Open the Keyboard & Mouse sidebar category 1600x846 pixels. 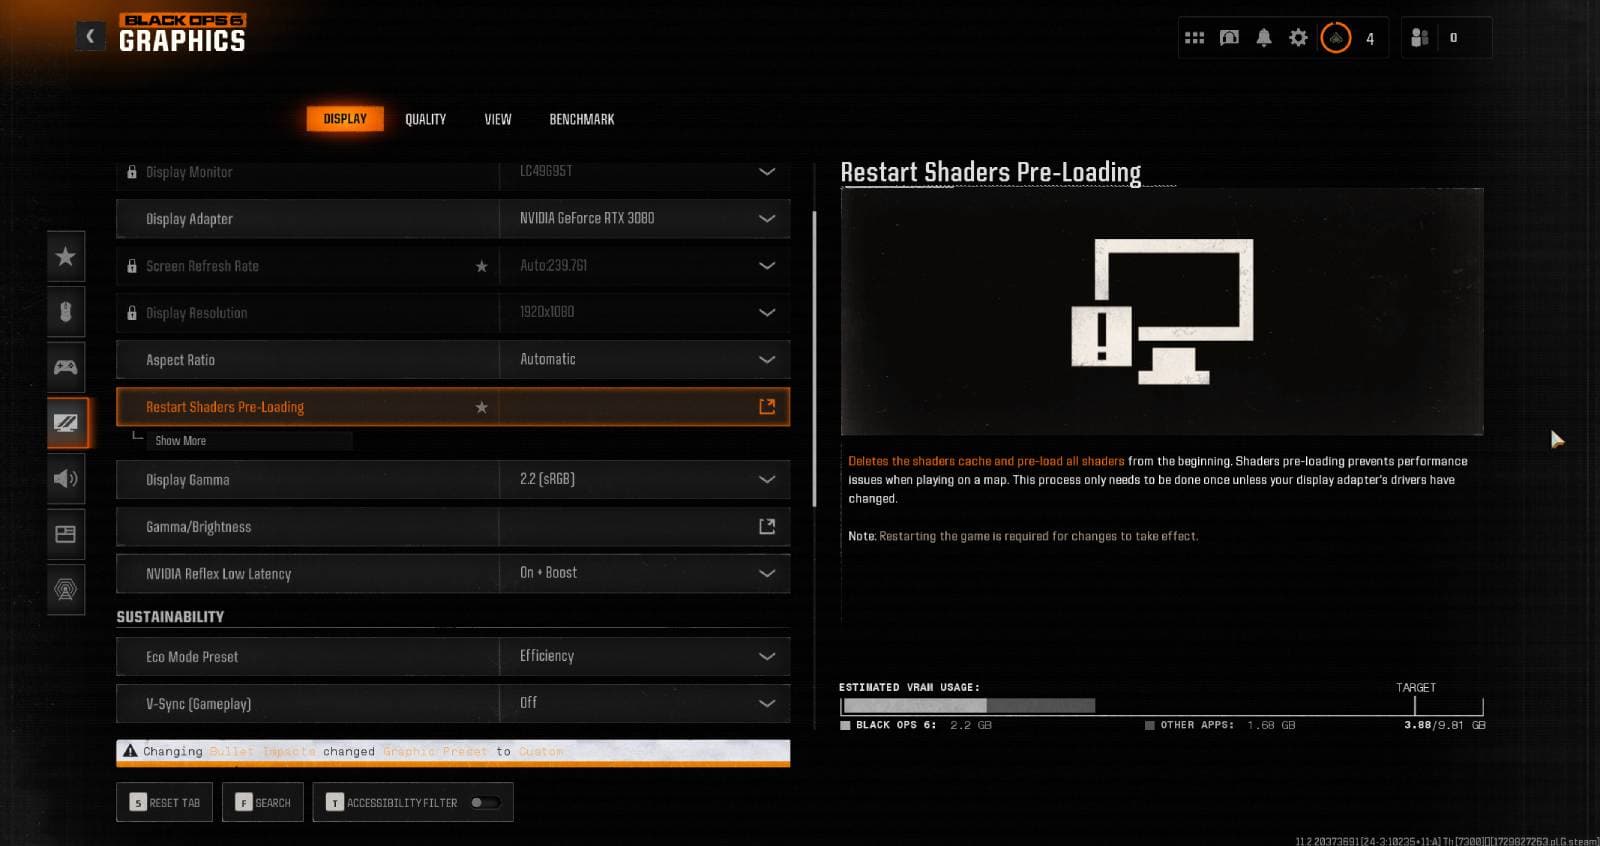(x=66, y=312)
